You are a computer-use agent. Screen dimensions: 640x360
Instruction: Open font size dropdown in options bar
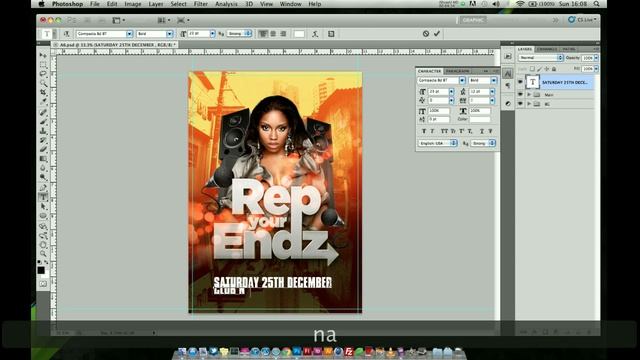pos(212,34)
